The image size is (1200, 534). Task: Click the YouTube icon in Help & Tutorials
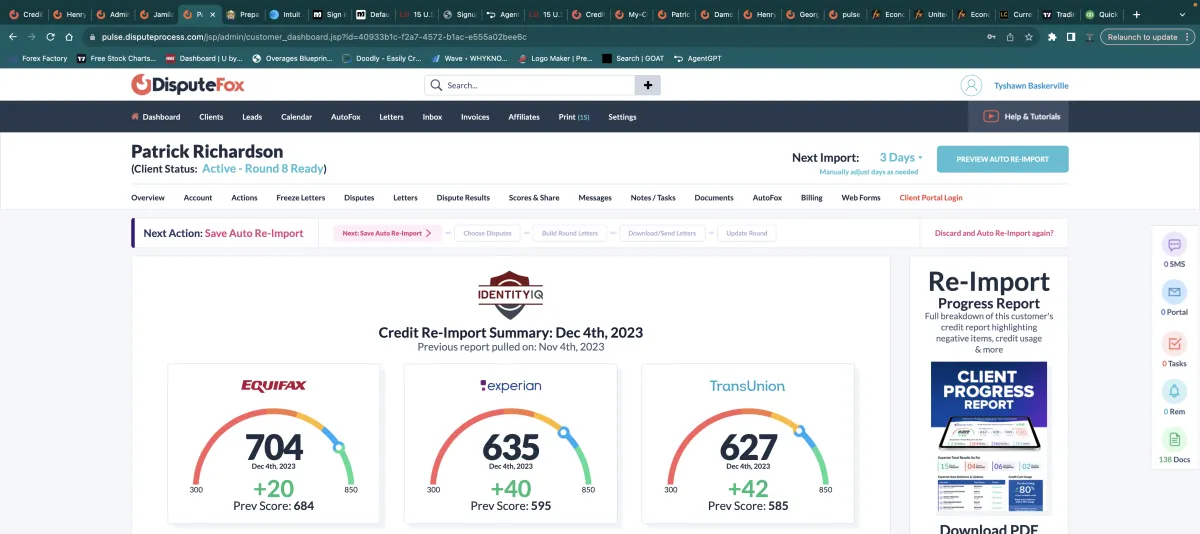(x=991, y=116)
